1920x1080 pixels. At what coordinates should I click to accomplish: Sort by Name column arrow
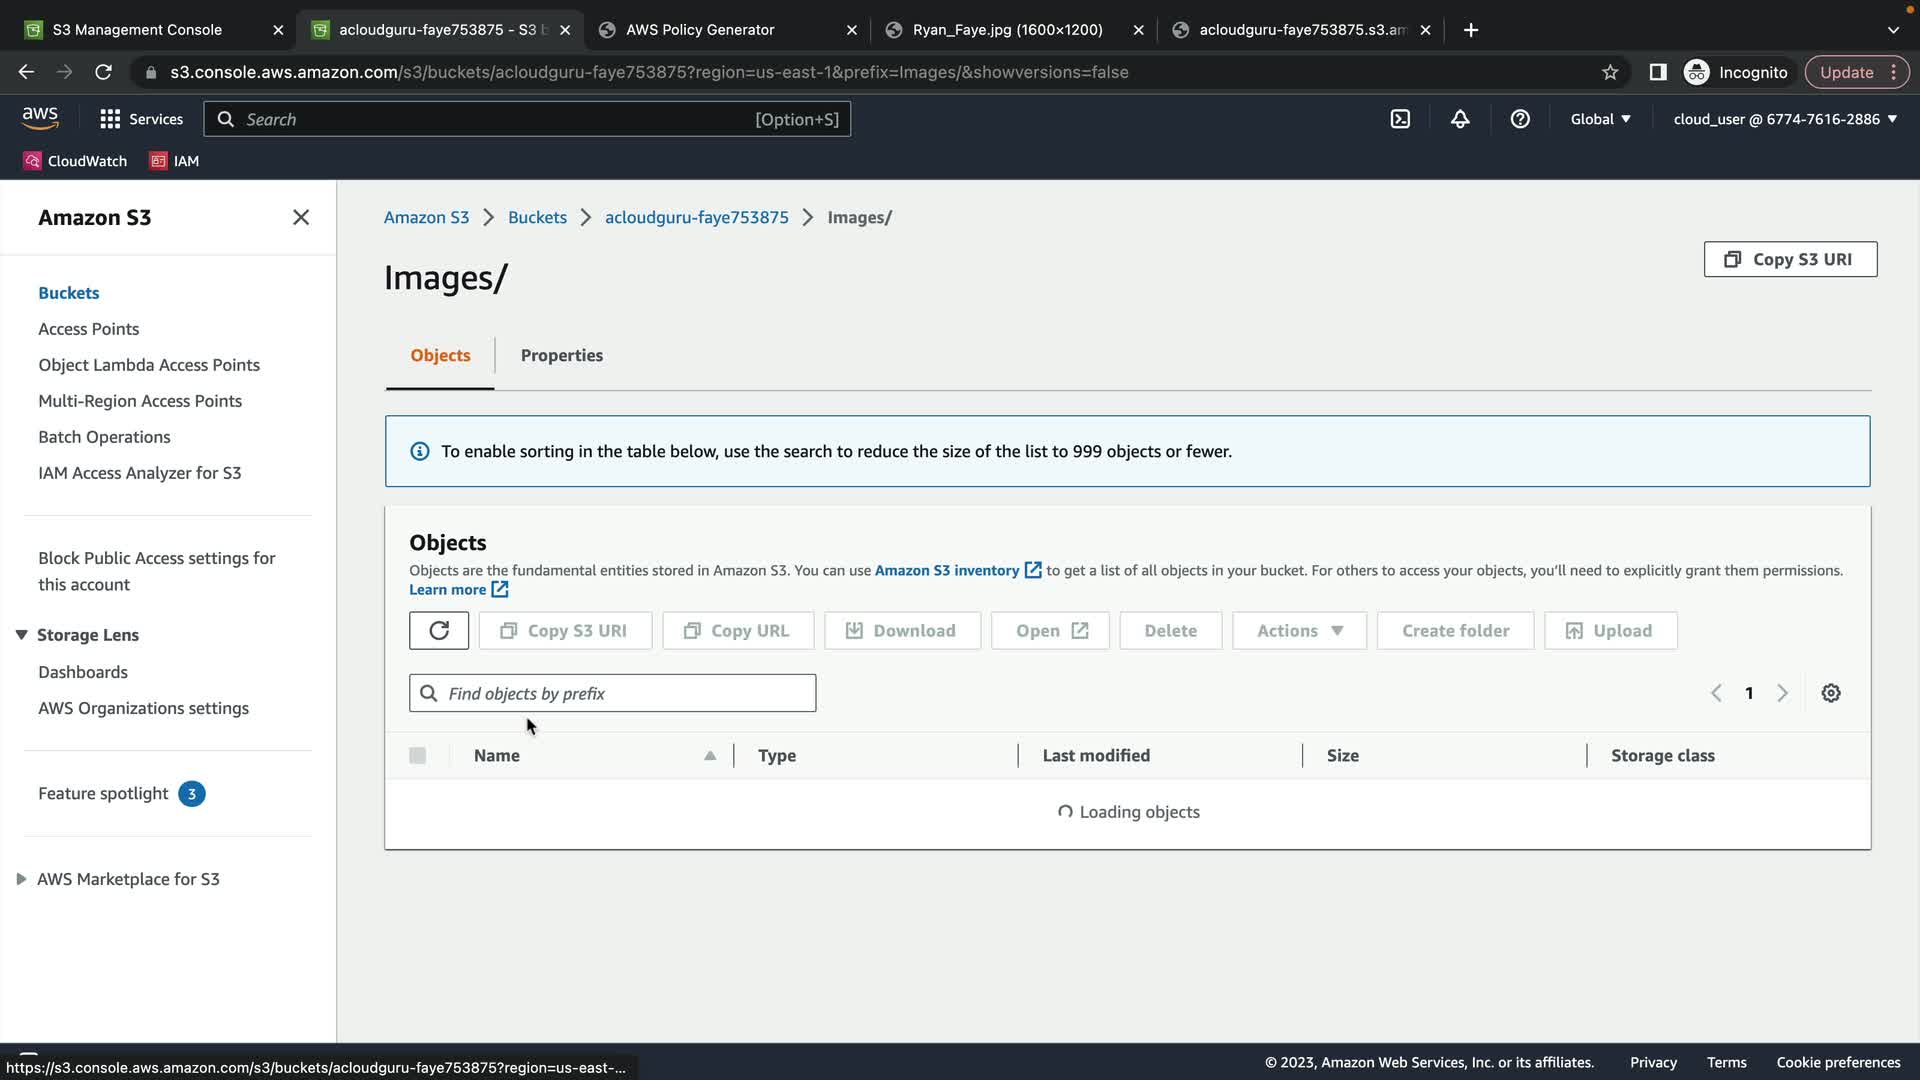coord(710,756)
